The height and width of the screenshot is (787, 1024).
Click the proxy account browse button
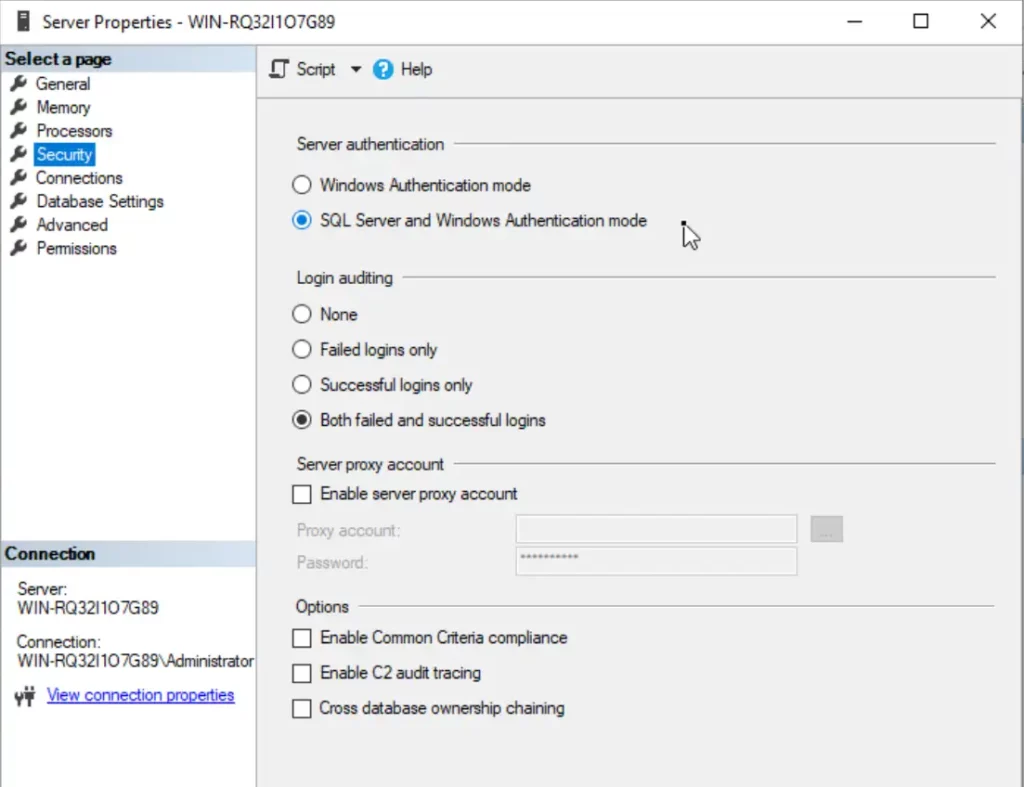click(827, 529)
